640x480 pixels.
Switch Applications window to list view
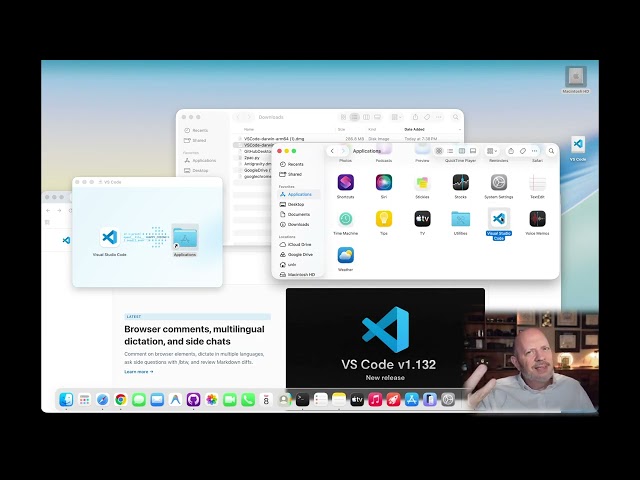pos(450,151)
